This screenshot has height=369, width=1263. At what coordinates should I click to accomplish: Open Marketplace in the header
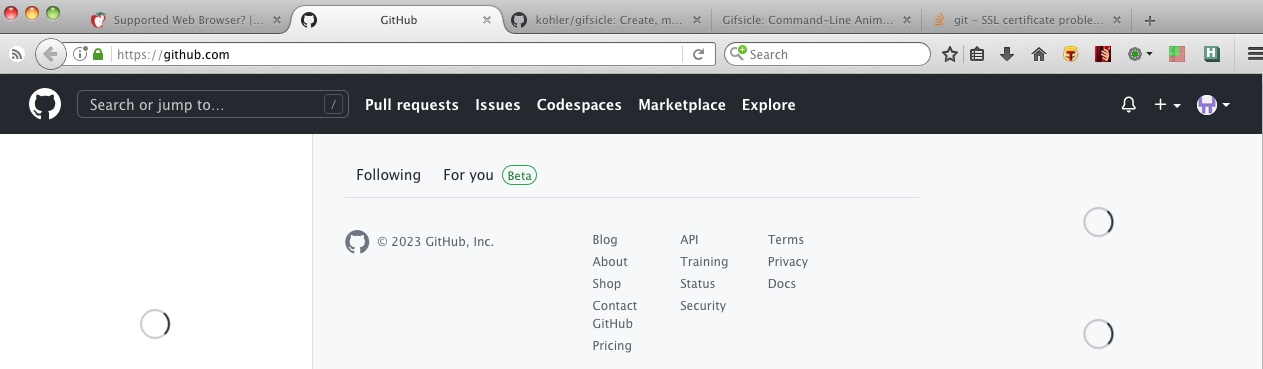(682, 105)
